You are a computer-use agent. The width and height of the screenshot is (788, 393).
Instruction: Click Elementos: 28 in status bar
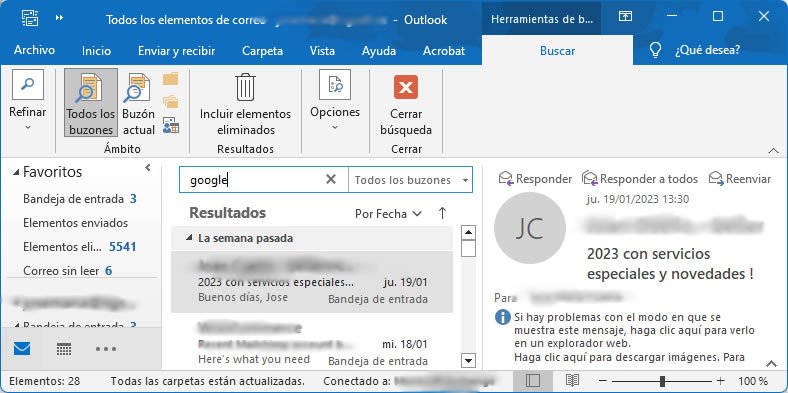pos(45,381)
